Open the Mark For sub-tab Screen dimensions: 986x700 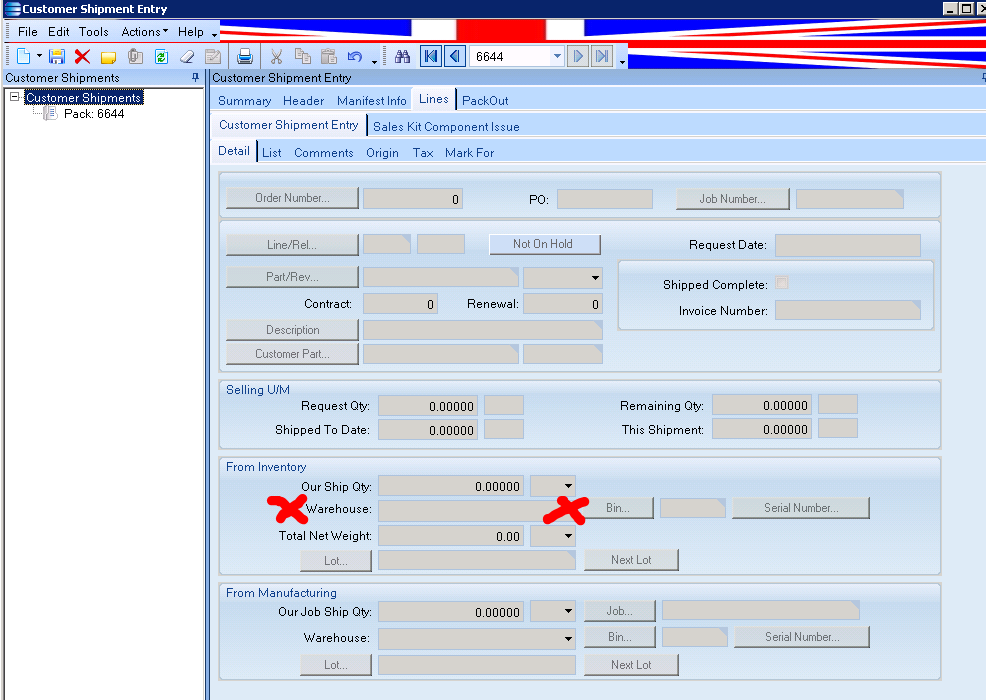pos(469,153)
